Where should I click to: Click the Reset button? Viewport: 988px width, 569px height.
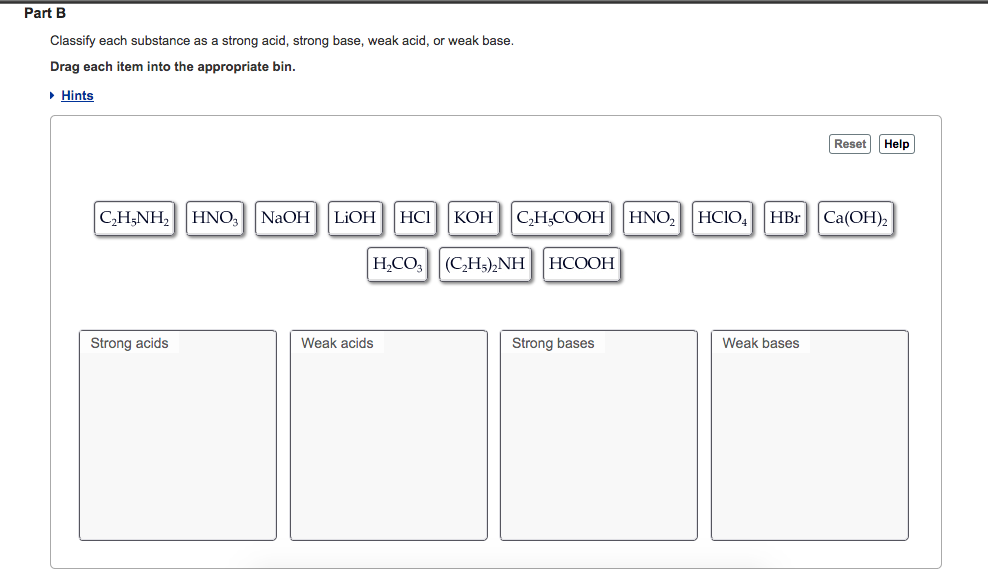(x=850, y=144)
